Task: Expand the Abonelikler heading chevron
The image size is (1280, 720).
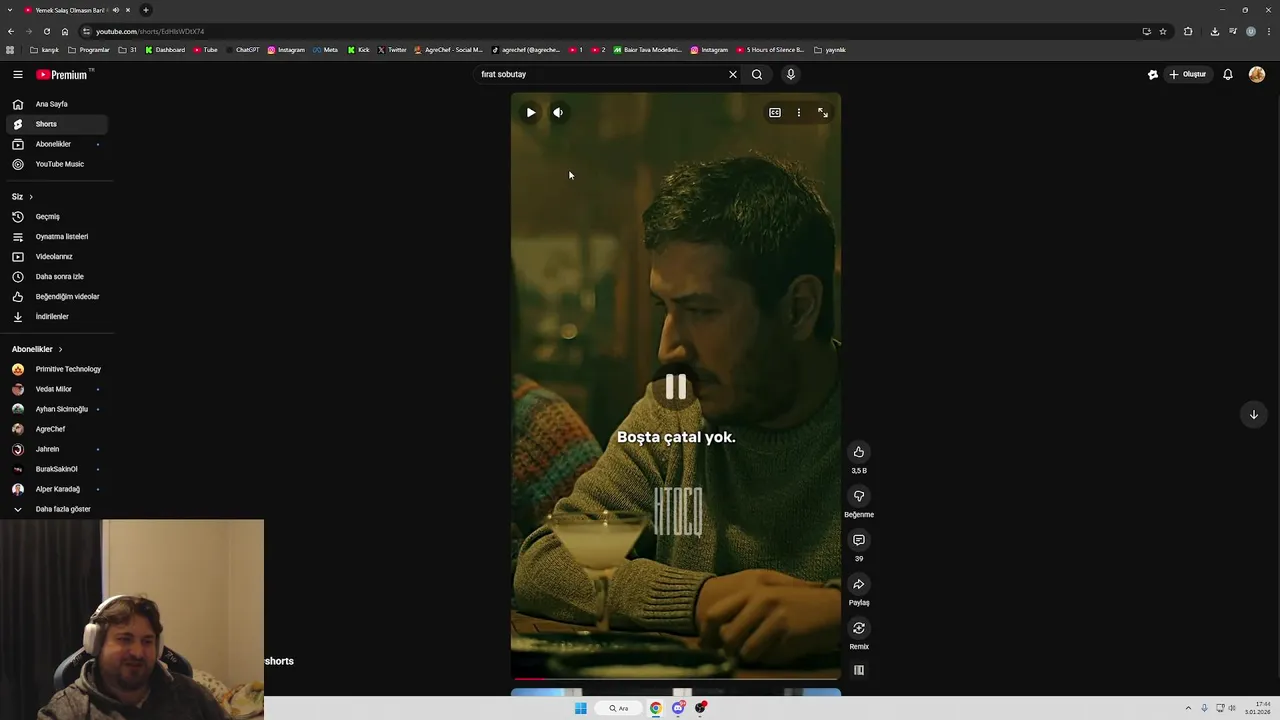Action: point(60,349)
